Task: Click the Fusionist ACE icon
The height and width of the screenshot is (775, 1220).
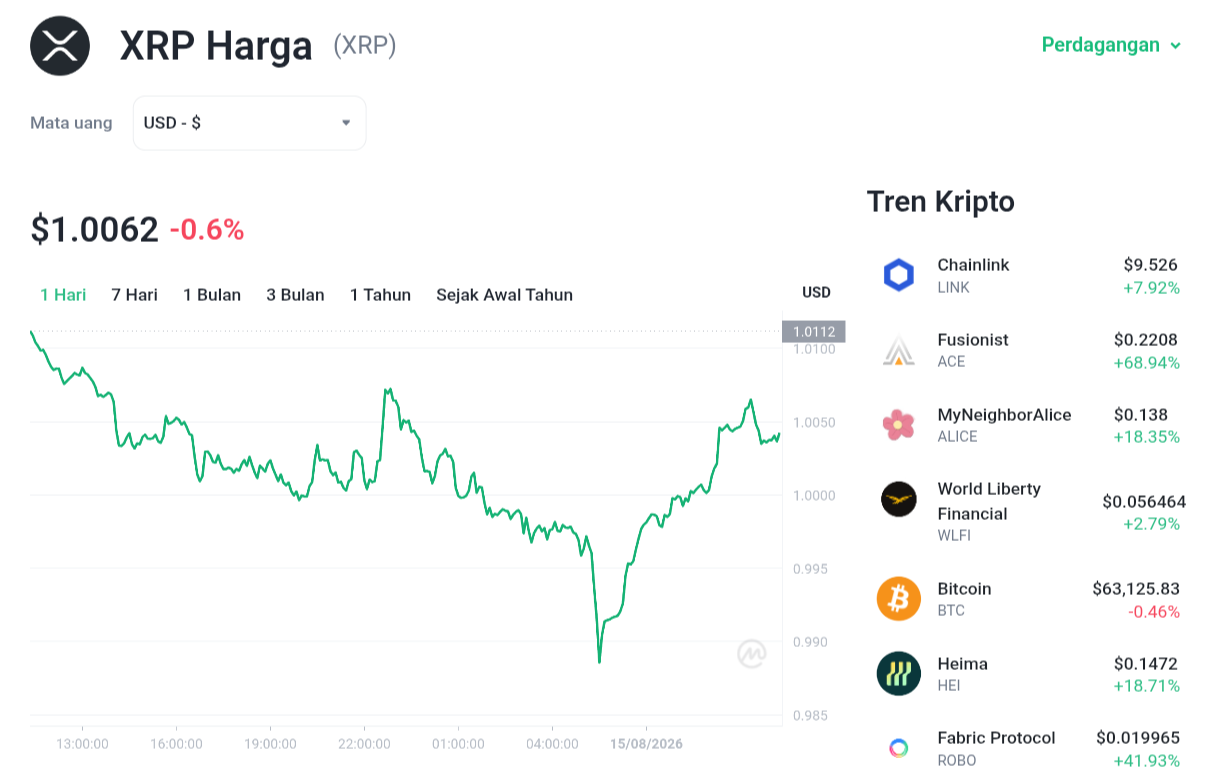Action: point(899,350)
